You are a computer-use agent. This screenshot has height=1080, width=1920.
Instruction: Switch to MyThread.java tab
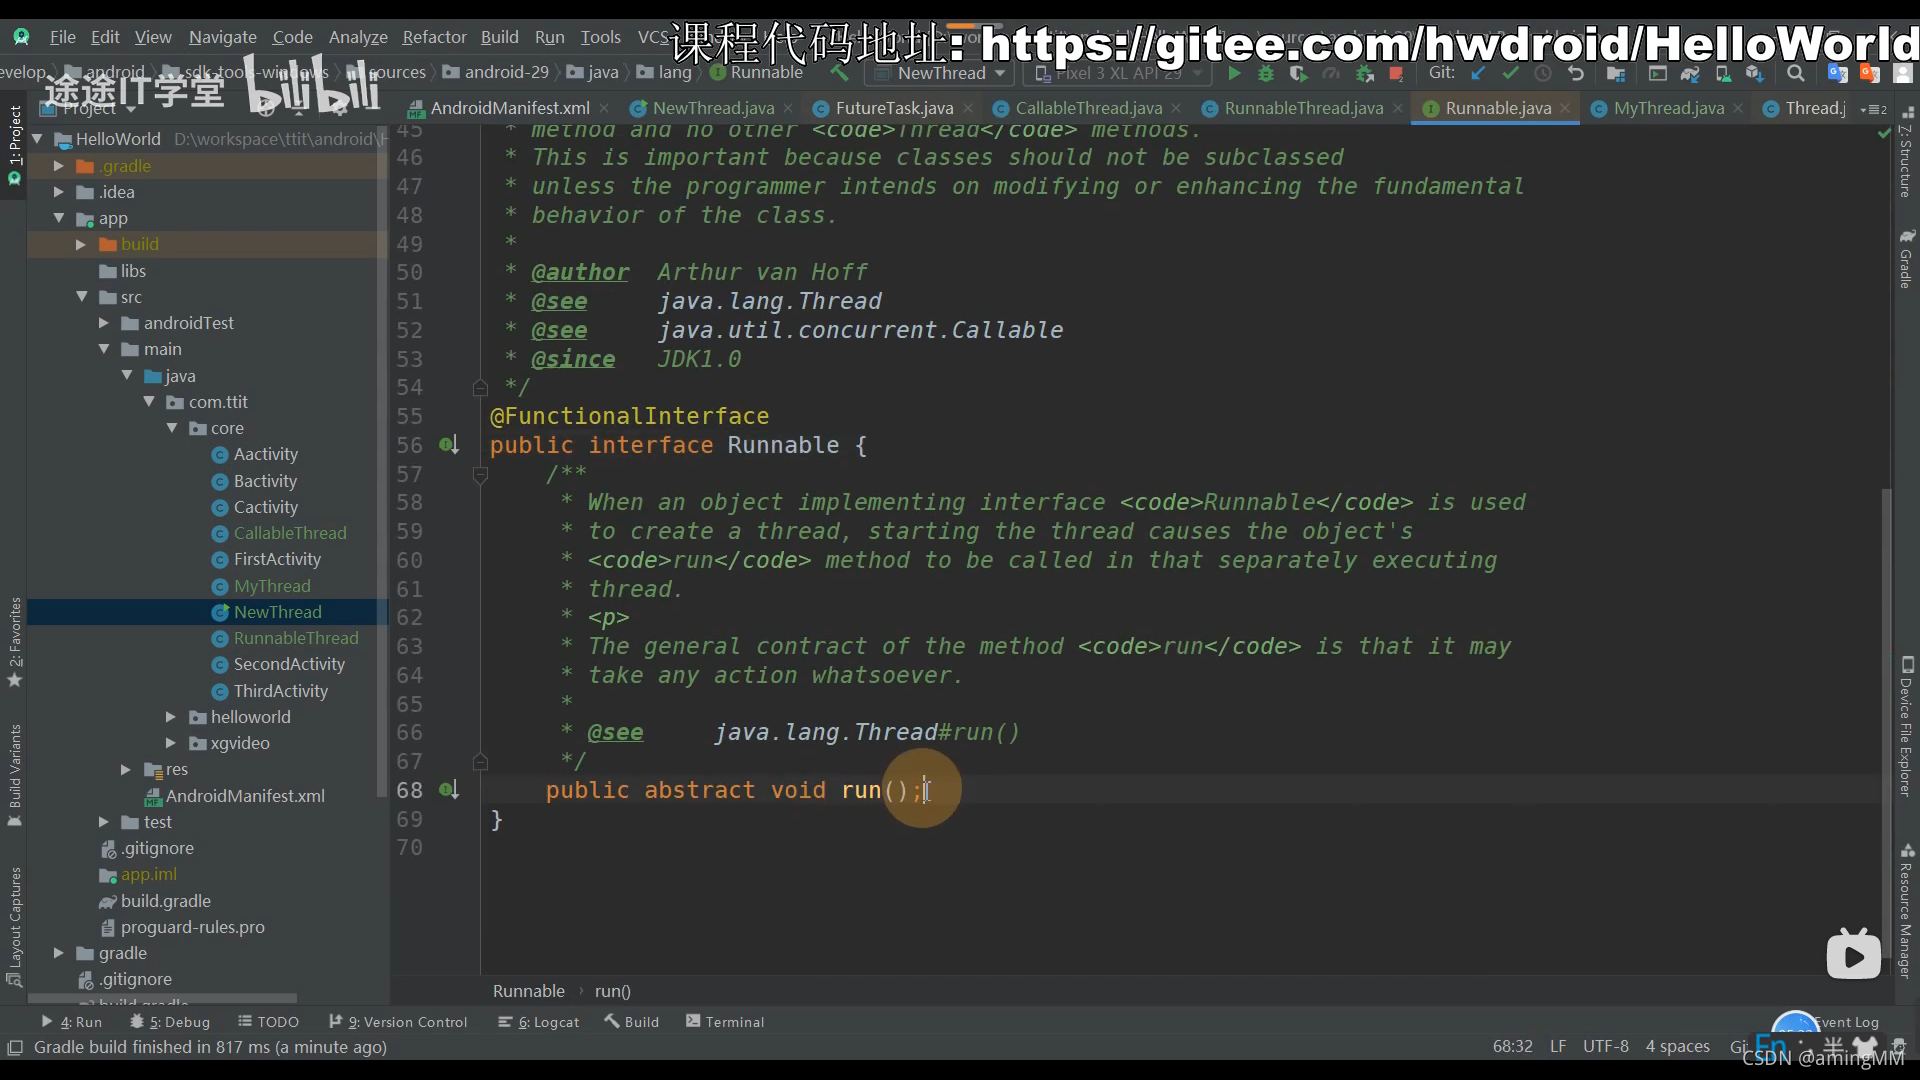click(x=1667, y=108)
